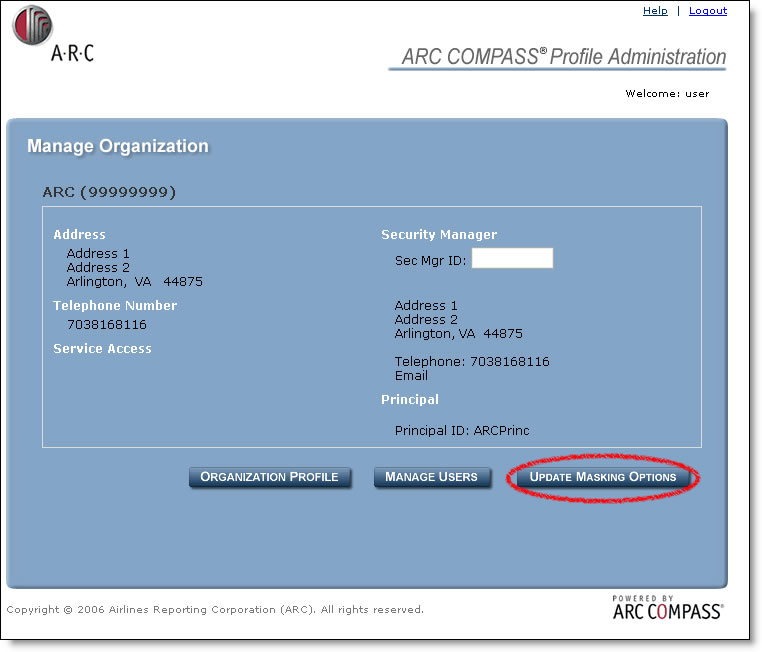
Task: Click the Principal section header
Action: click(x=410, y=400)
